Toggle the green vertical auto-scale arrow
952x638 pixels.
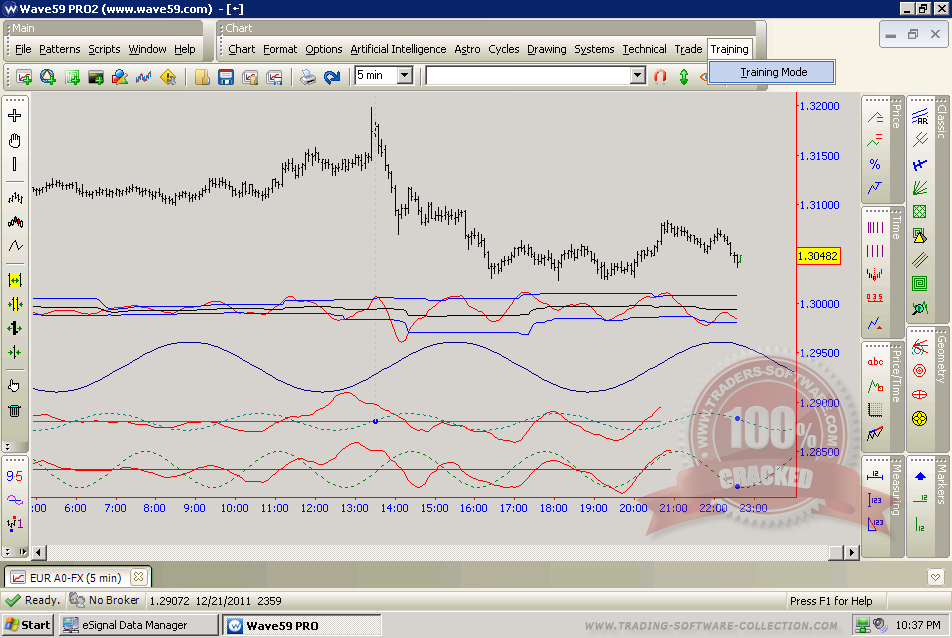click(x=684, y=76)
